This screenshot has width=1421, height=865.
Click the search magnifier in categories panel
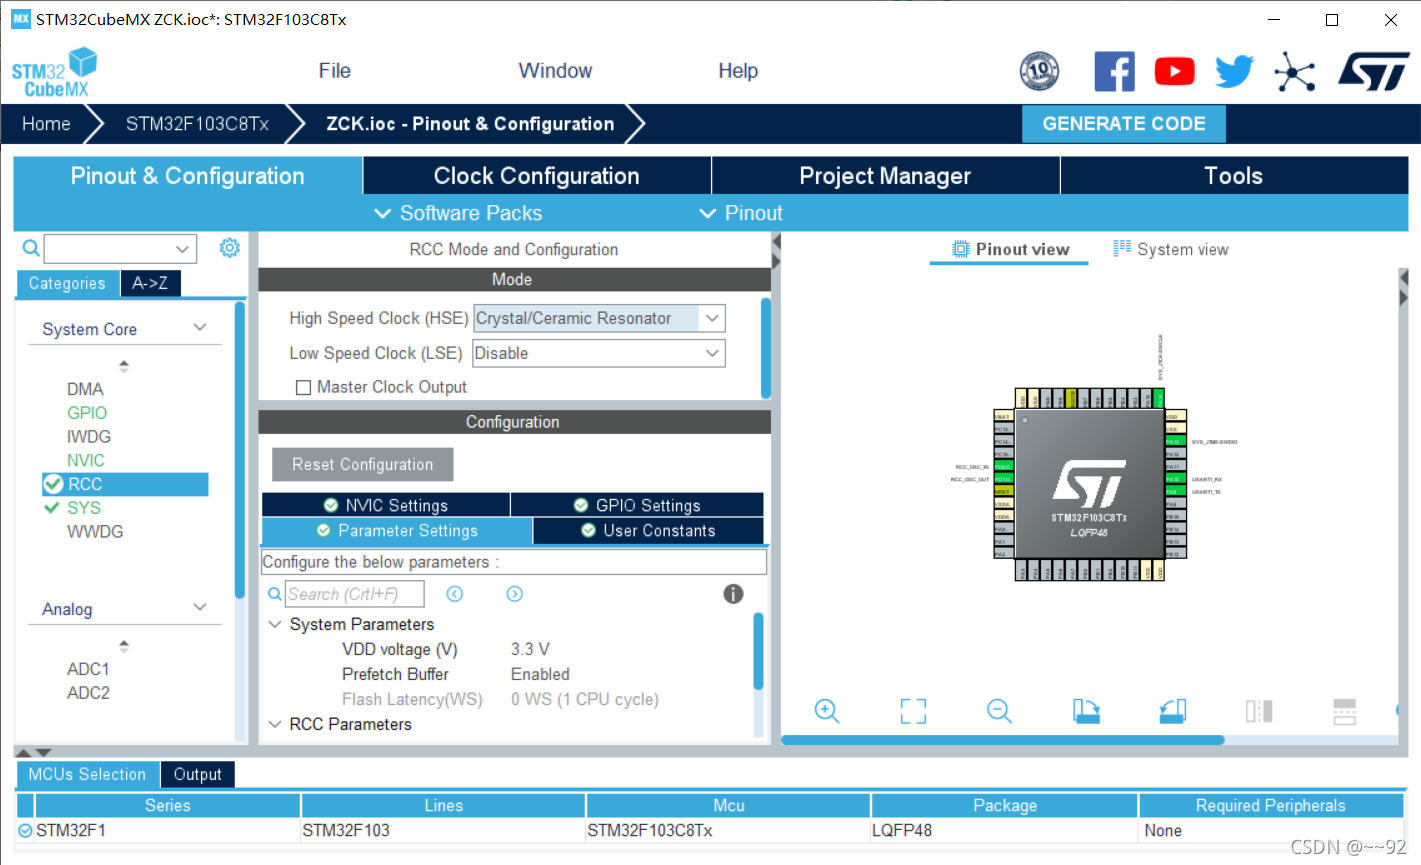click(31, 248)
